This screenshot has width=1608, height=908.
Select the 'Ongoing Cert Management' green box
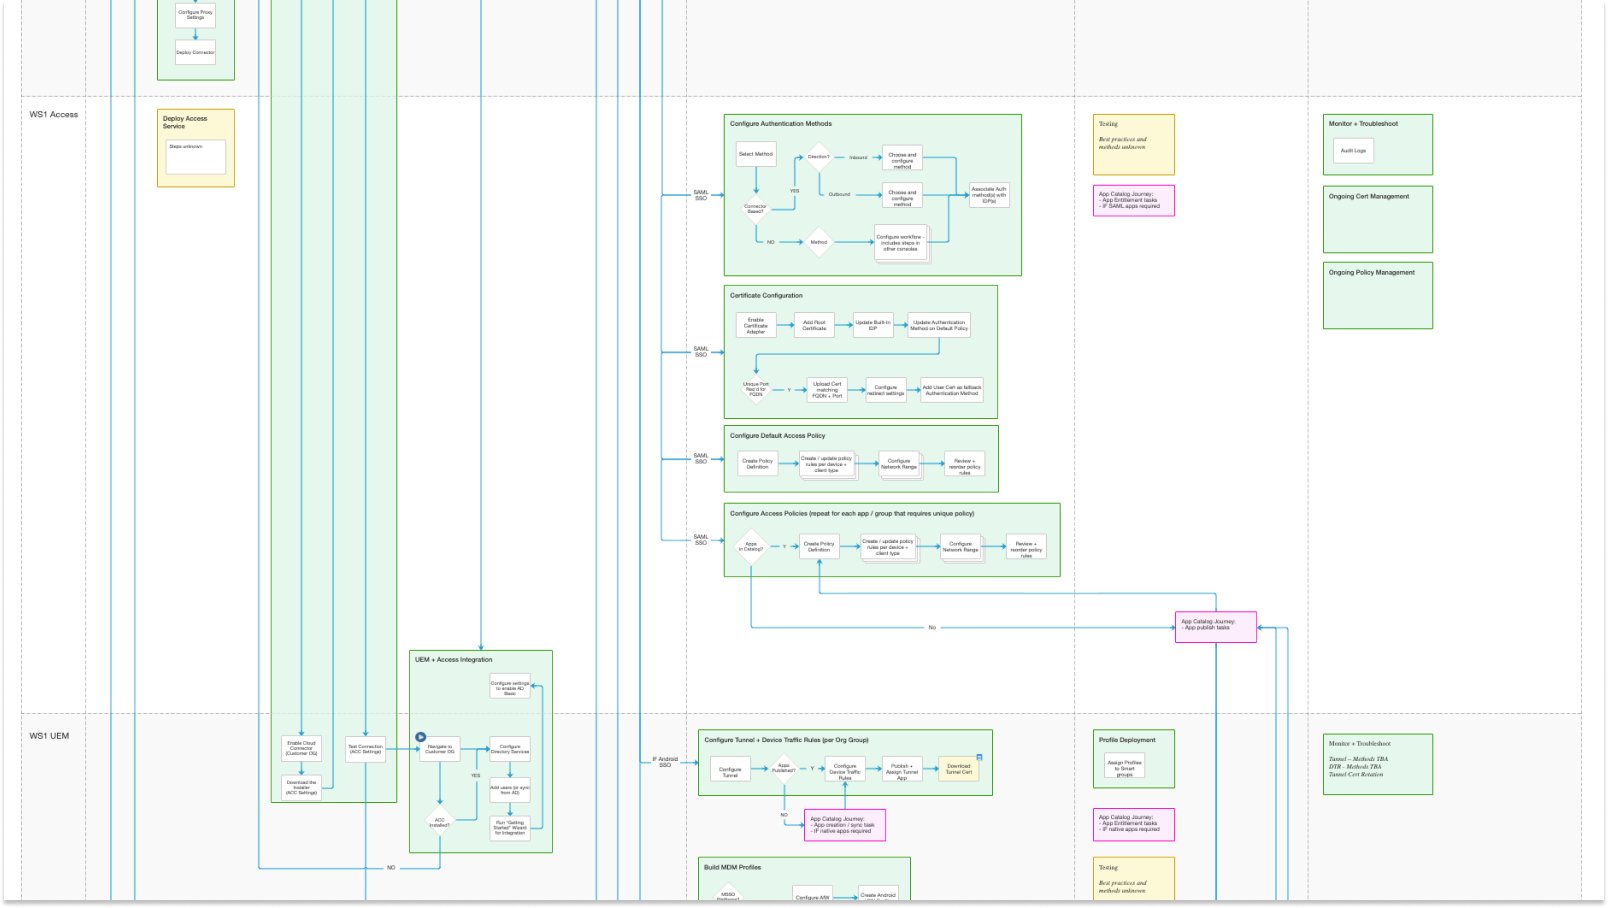coord(1377,219)
